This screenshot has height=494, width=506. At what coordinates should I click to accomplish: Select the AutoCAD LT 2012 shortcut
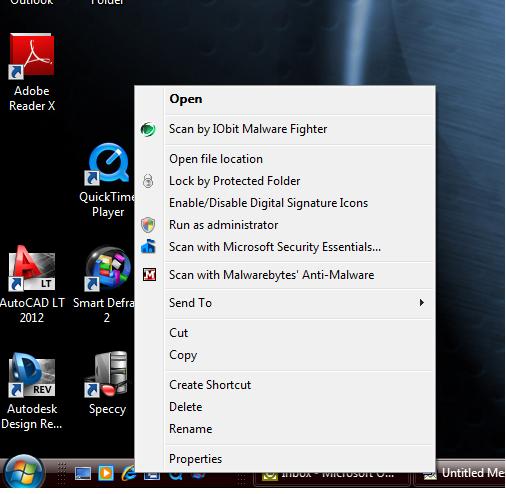pos(32,284)
